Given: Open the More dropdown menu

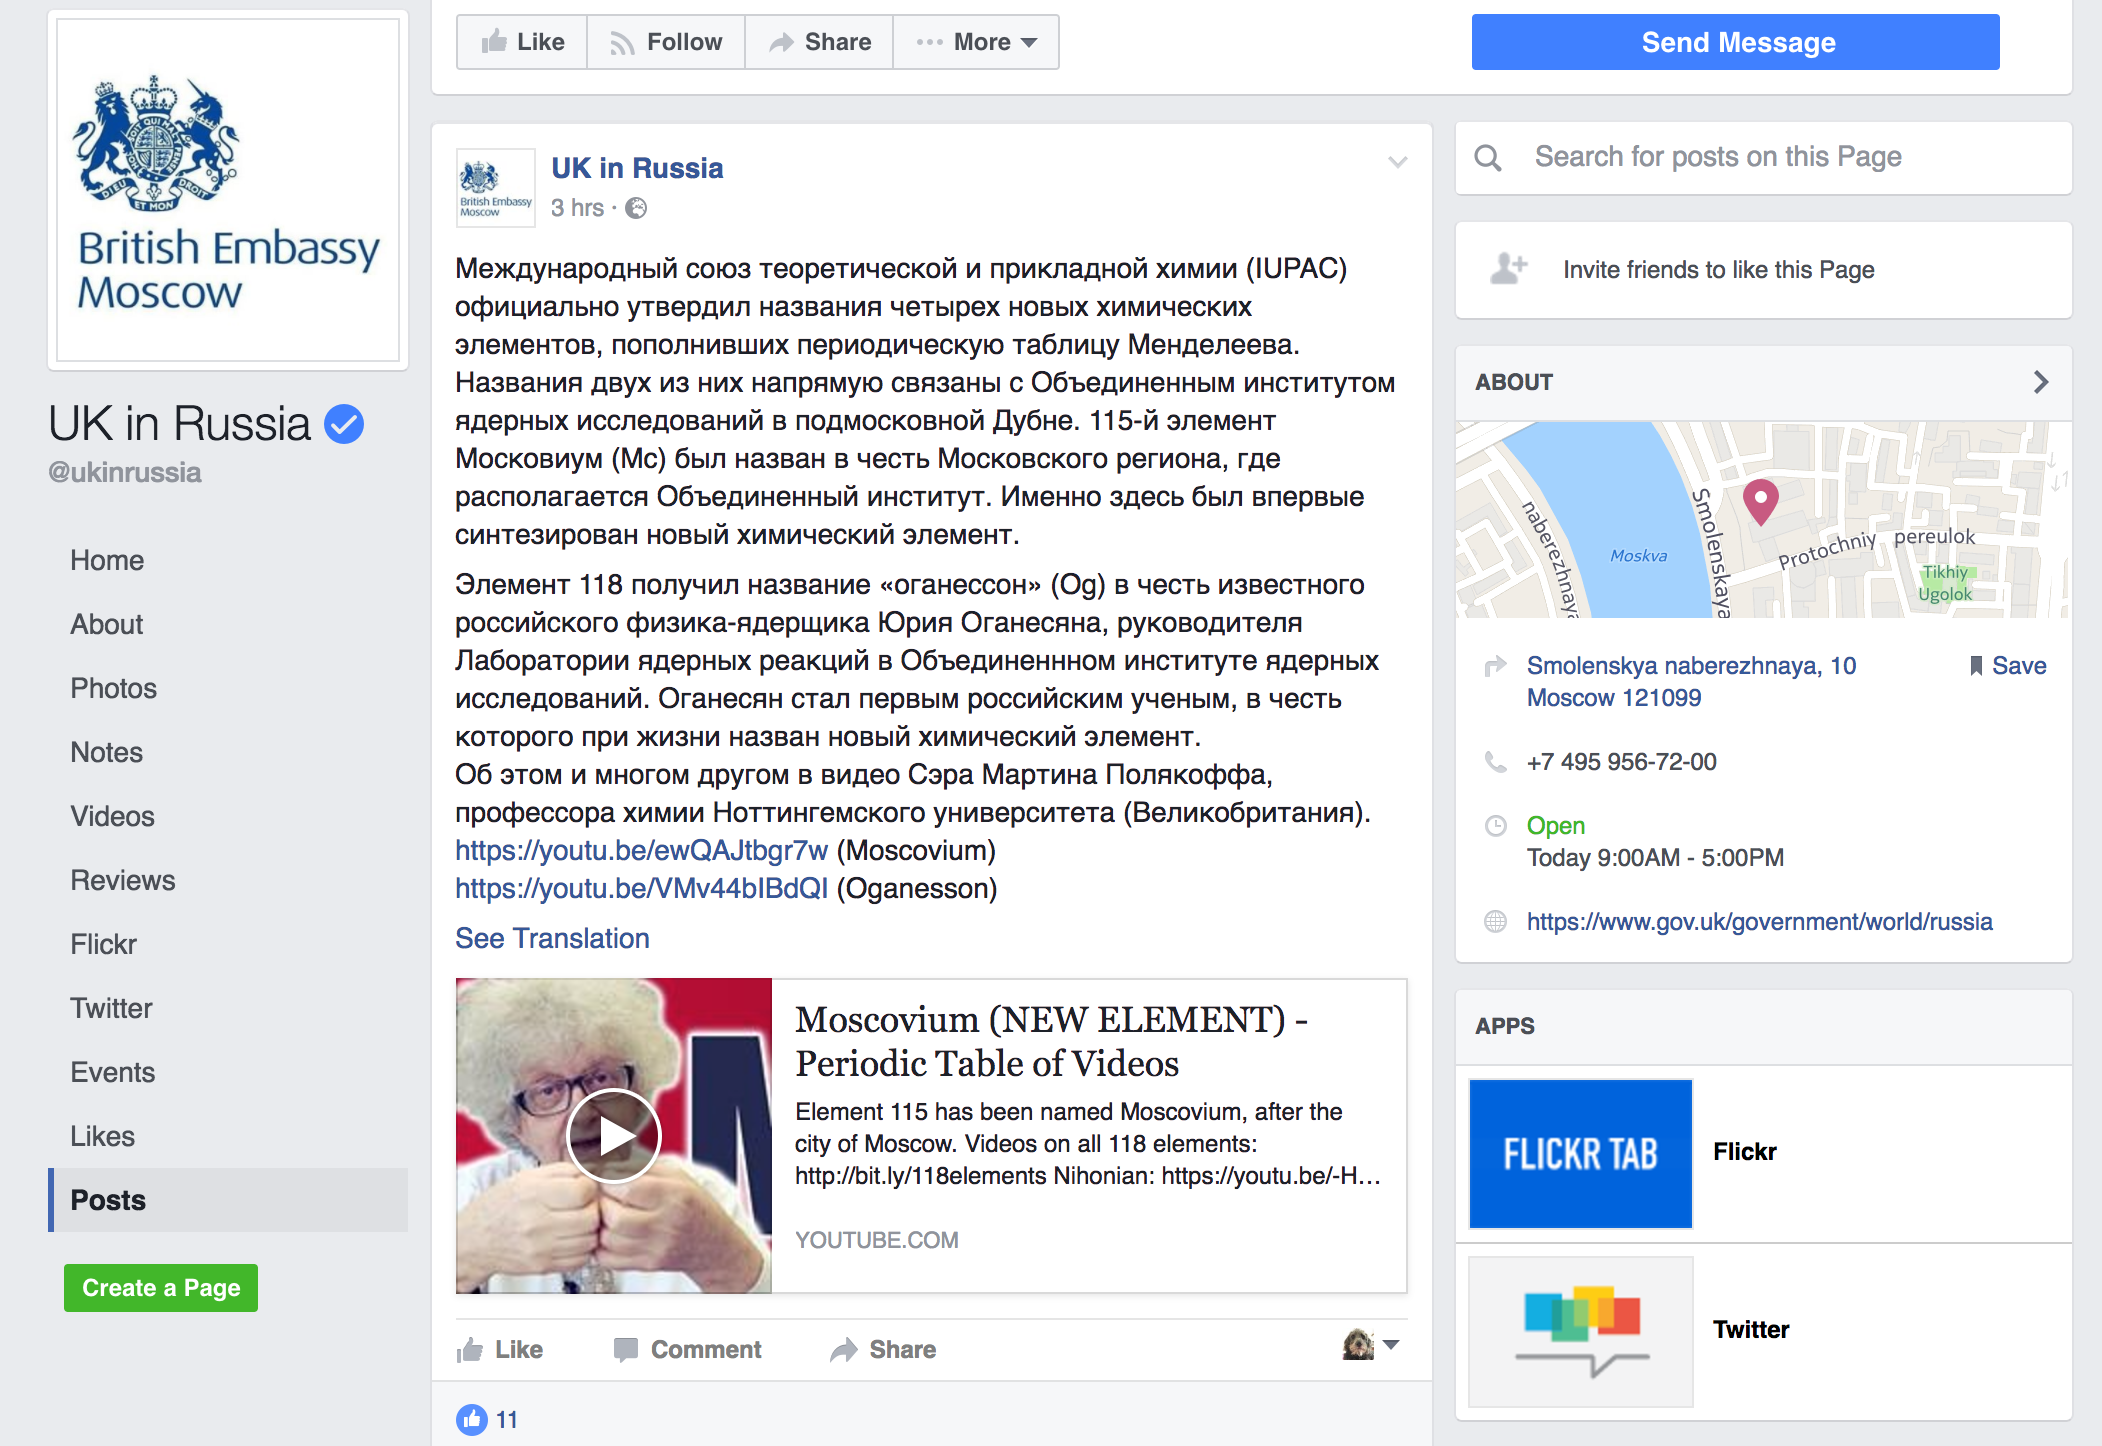Looking at the screenshot, I should coord(976,42).
